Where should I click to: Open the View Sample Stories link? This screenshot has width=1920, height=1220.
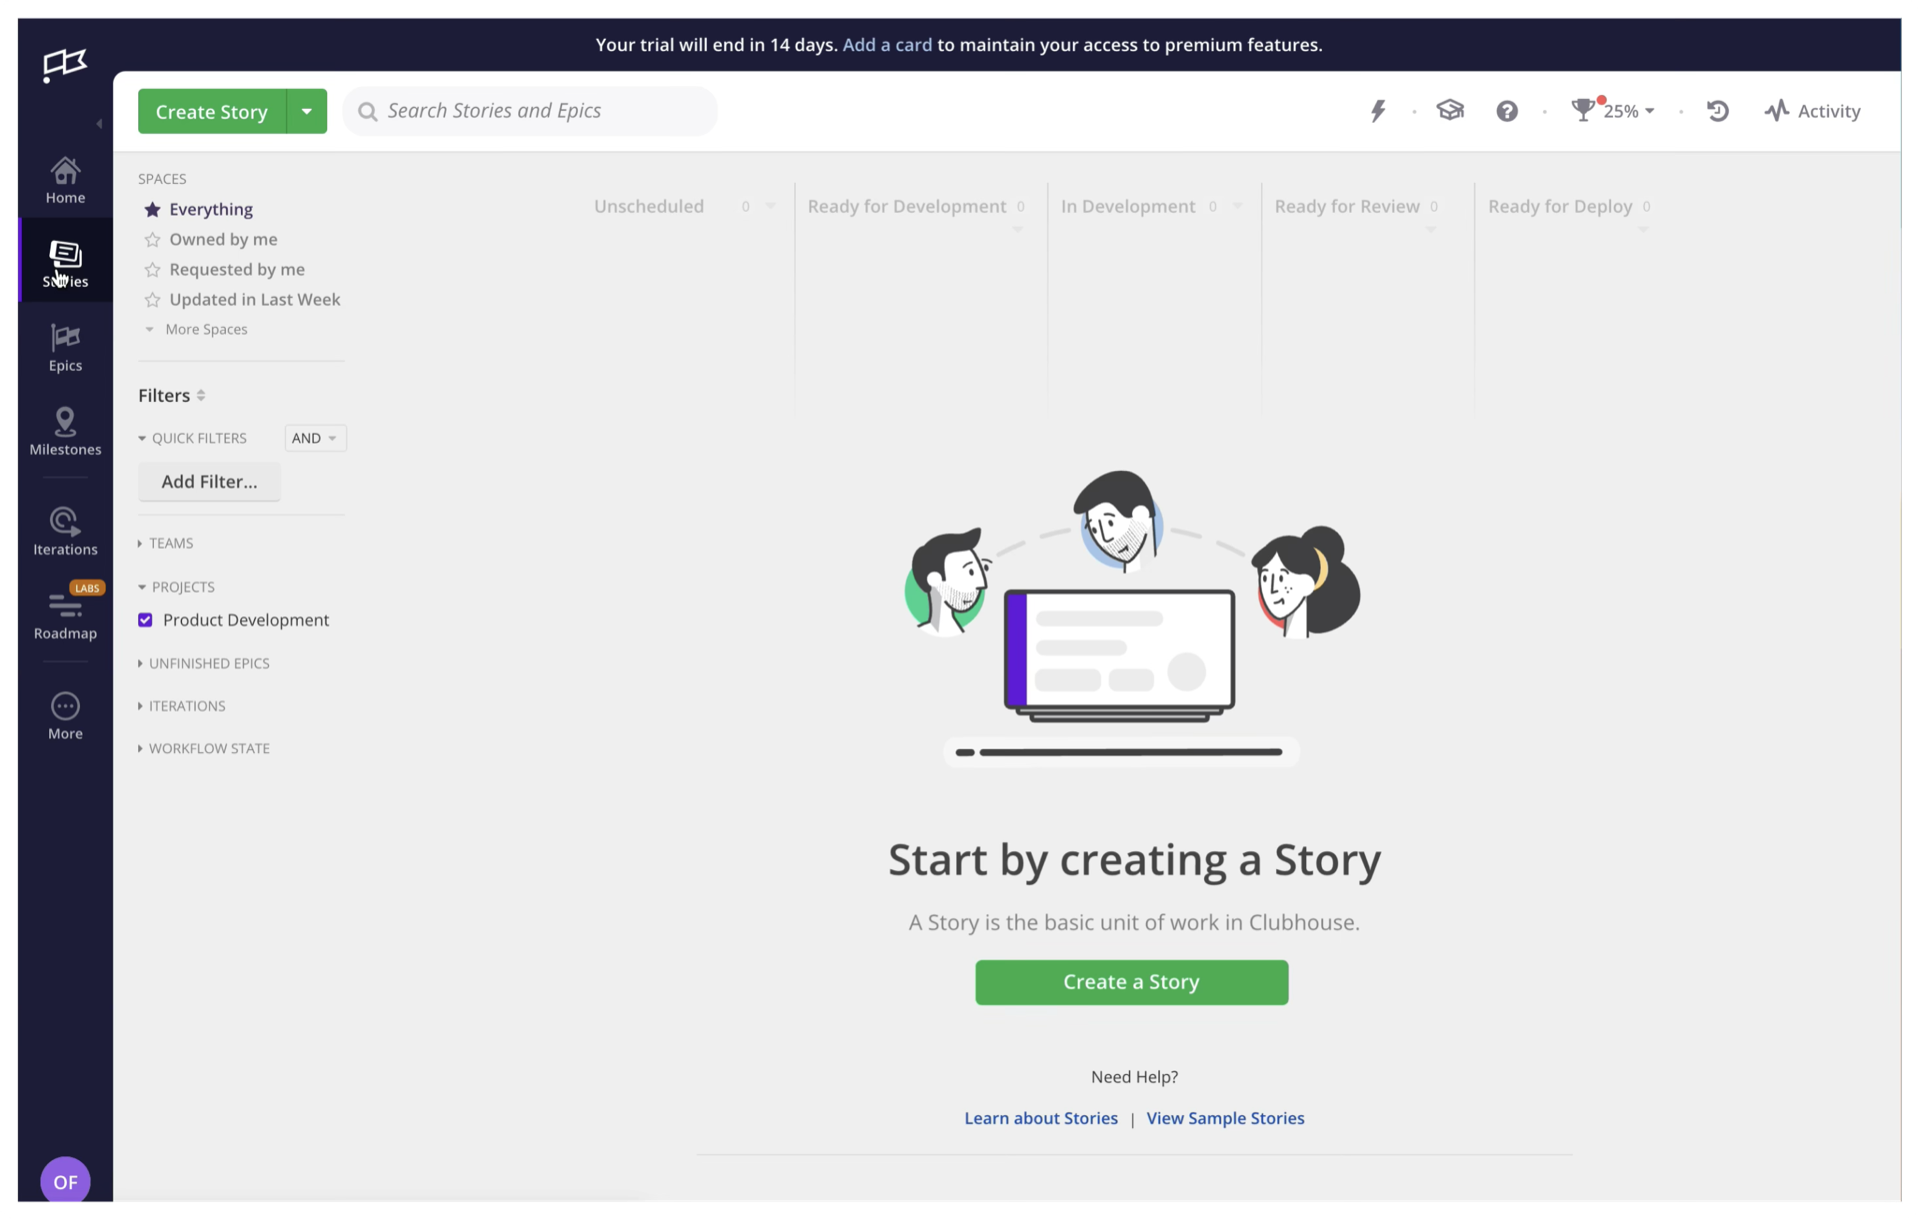coord(1225,1118)
